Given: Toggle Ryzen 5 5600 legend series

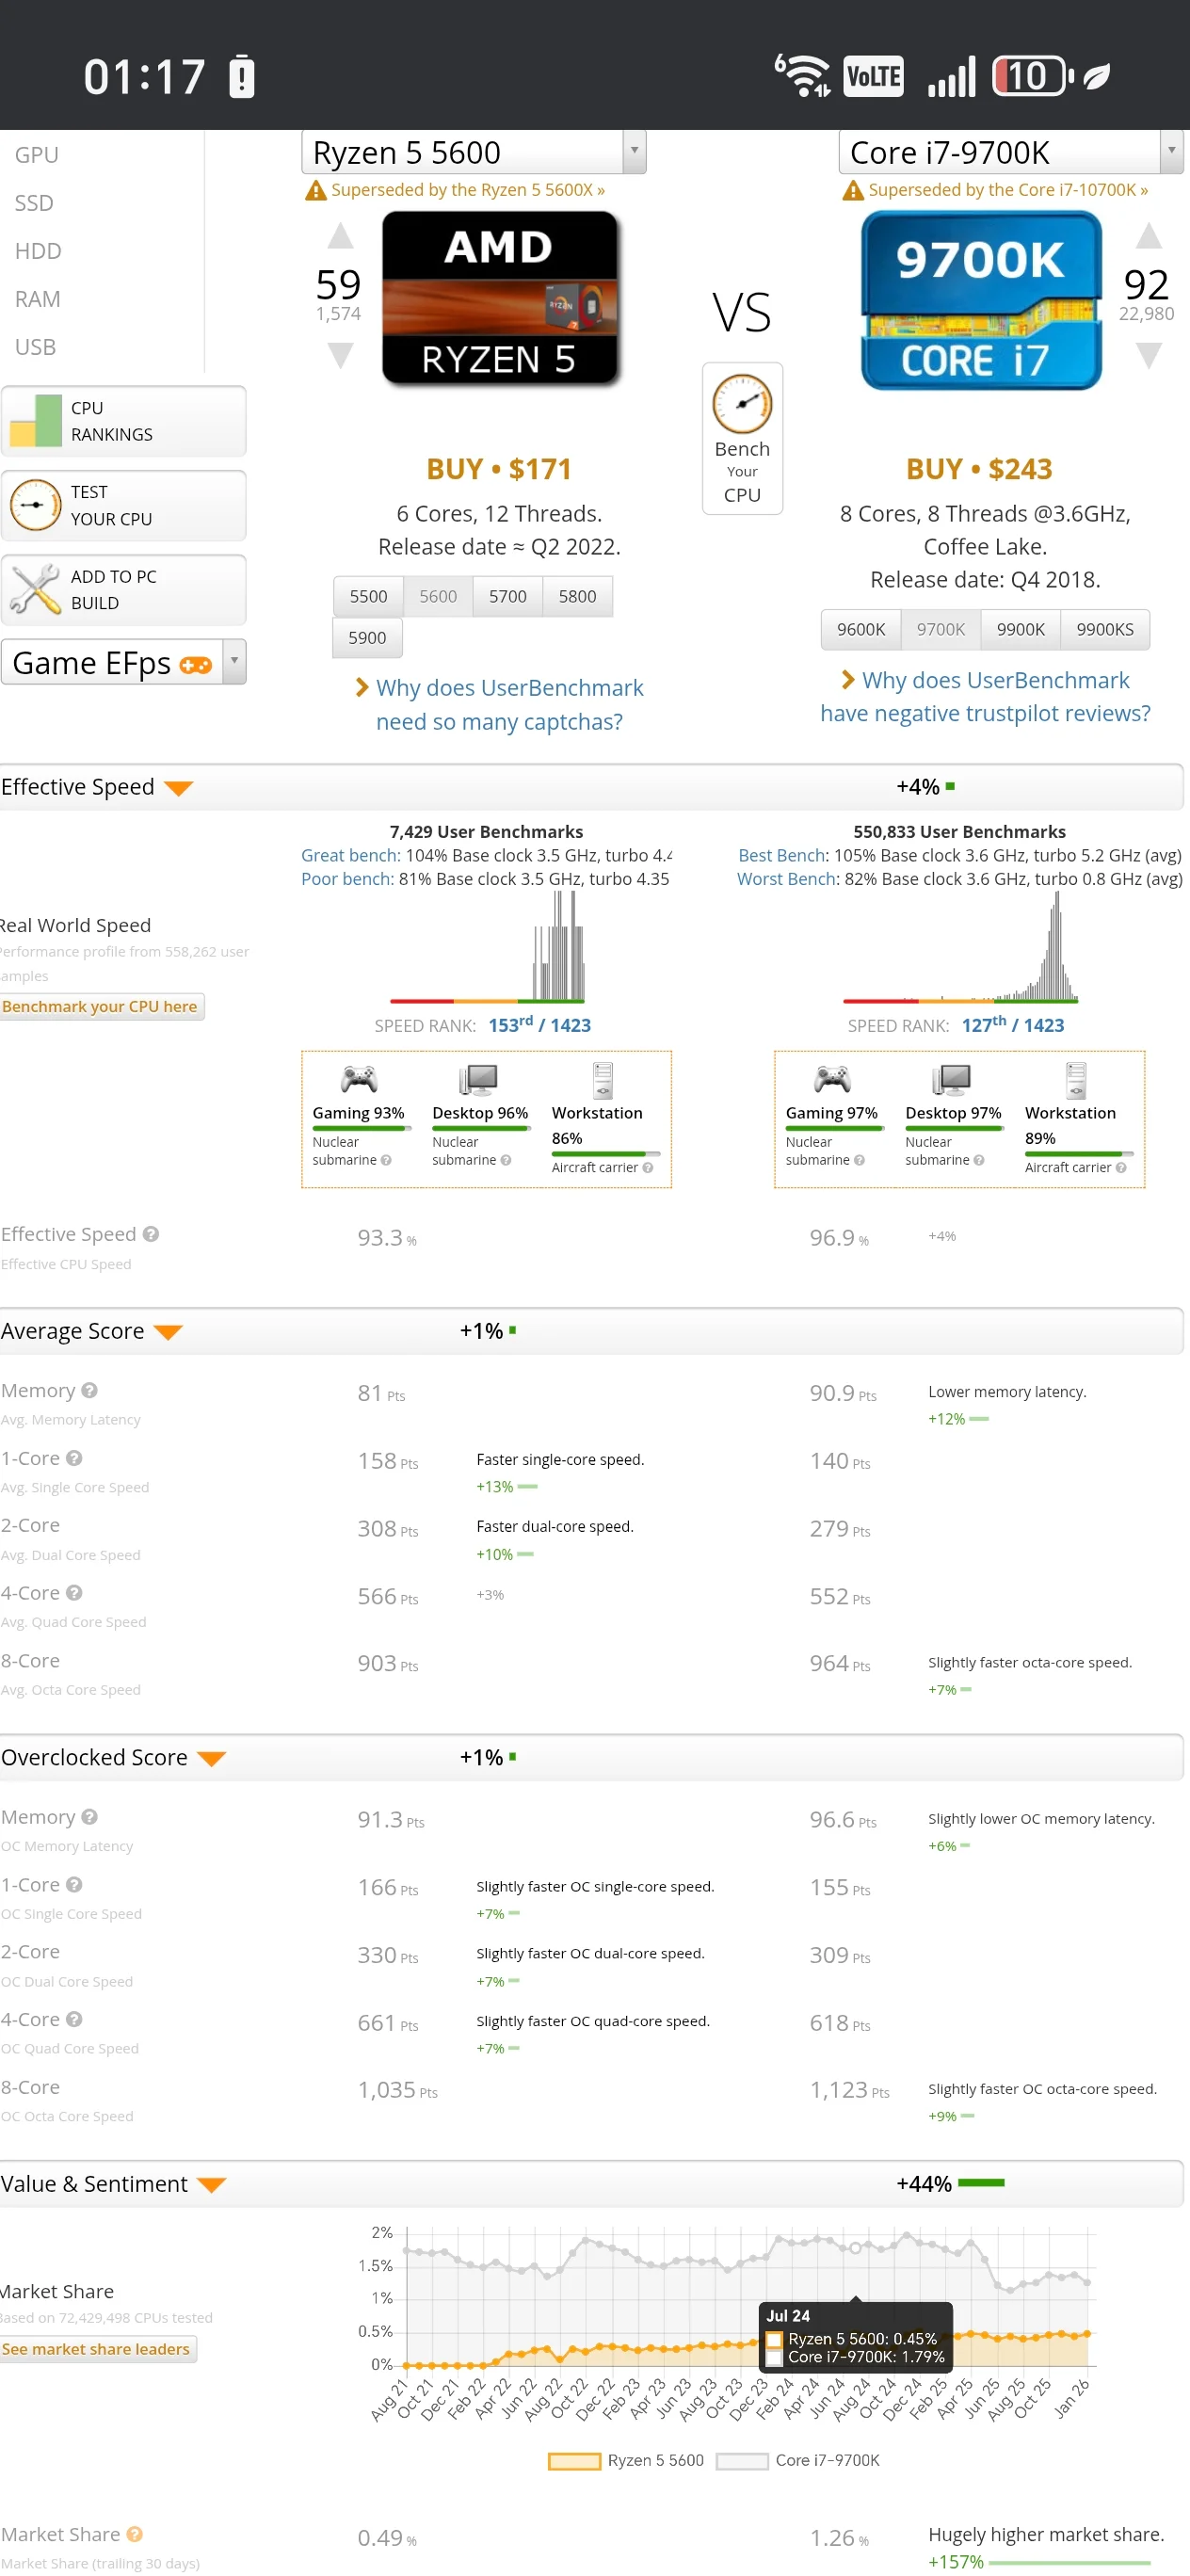Looking at the screenshot, I should point(574,2460).
